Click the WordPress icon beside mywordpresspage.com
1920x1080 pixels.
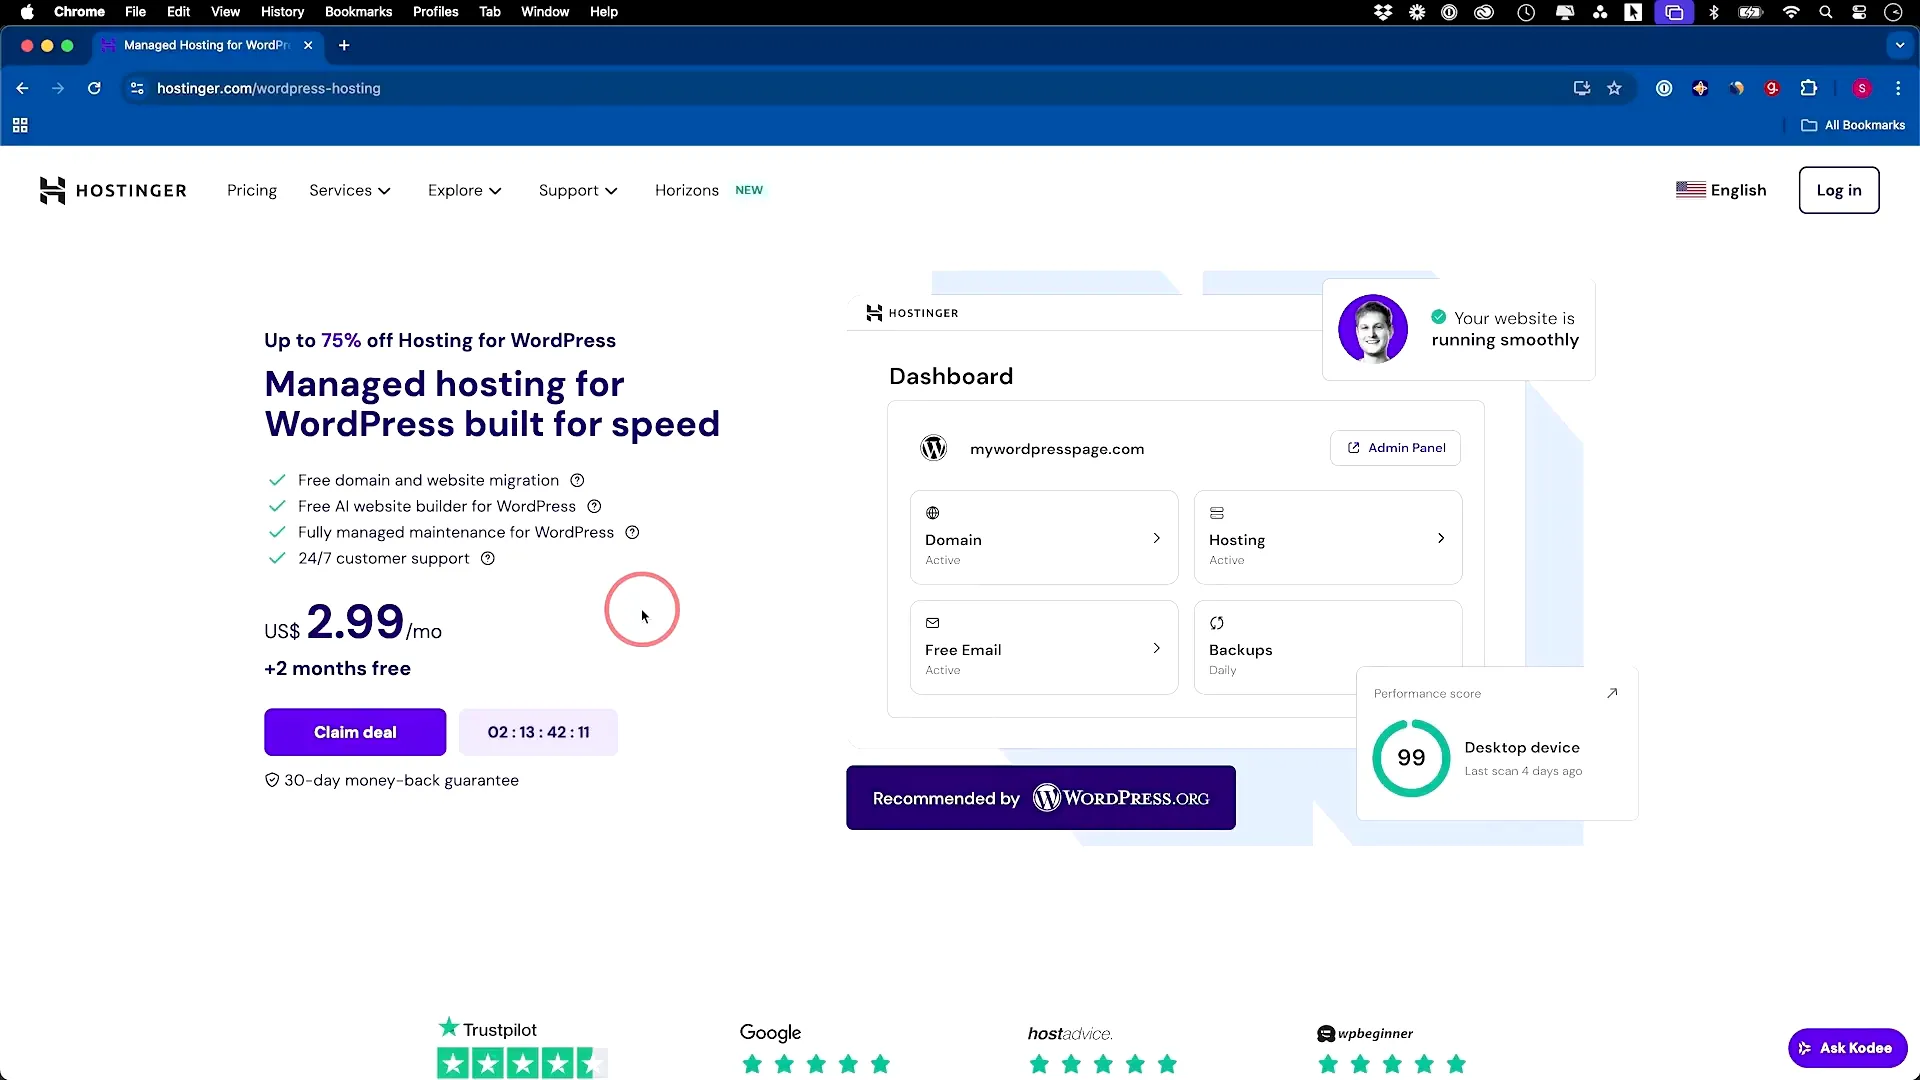click(933, 448)
